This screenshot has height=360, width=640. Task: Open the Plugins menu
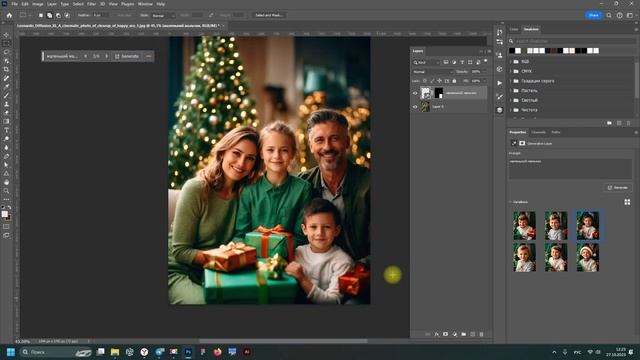click(127, 4)
